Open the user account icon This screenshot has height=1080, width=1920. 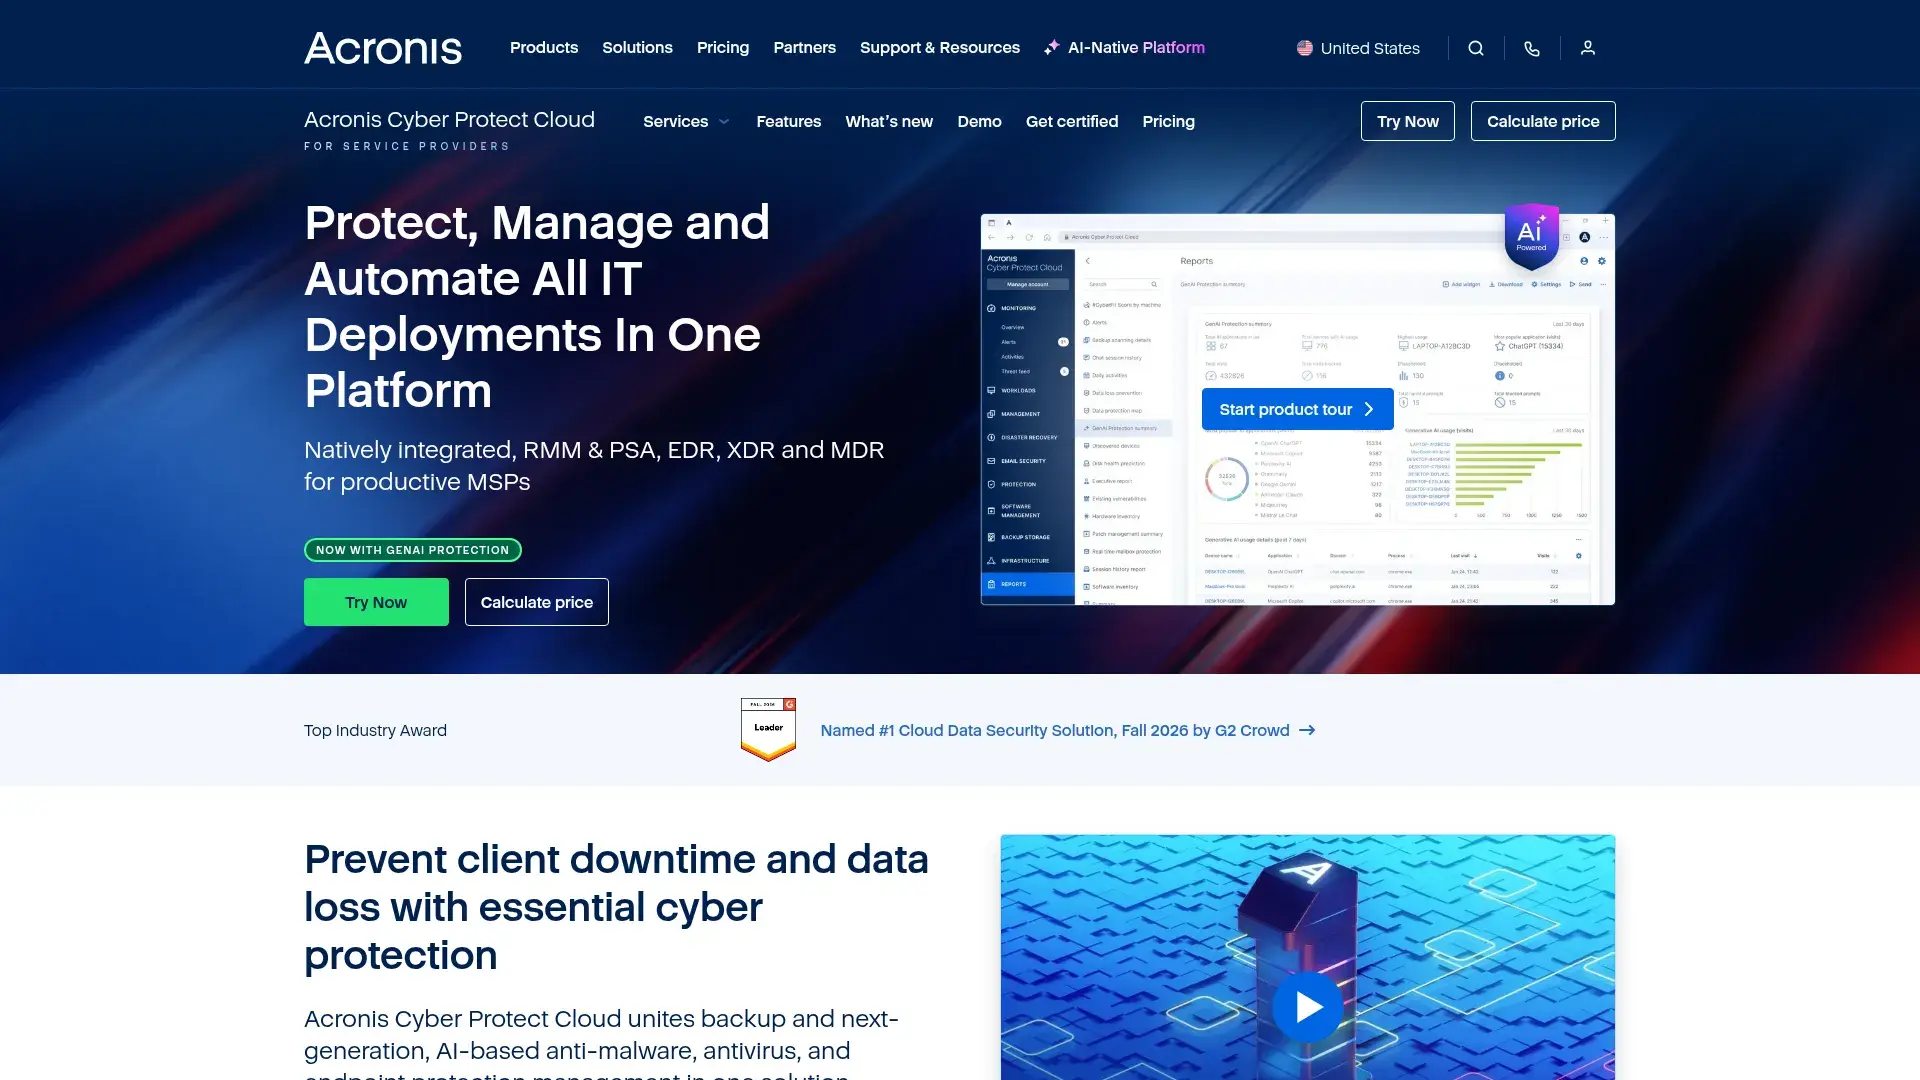pos(1588,48)
